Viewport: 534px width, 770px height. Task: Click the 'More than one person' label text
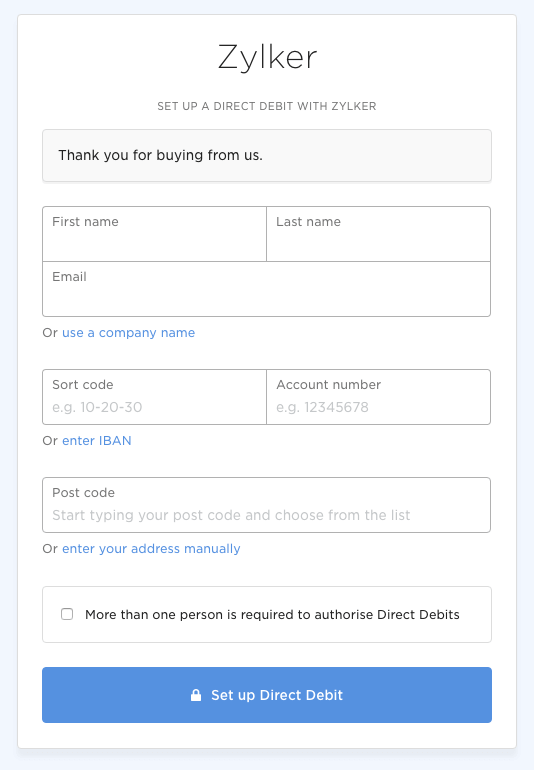(272, 614)
